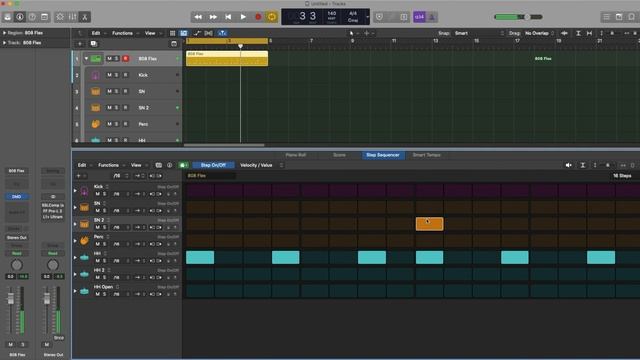Show the Mixer via sliders icon
This screenshot has width=640, height=360.
(x=72, y=17)
